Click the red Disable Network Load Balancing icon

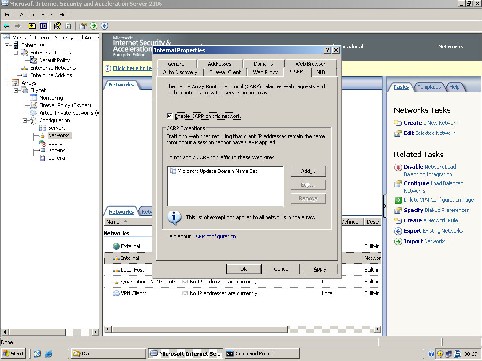click(x=398, y=167)
